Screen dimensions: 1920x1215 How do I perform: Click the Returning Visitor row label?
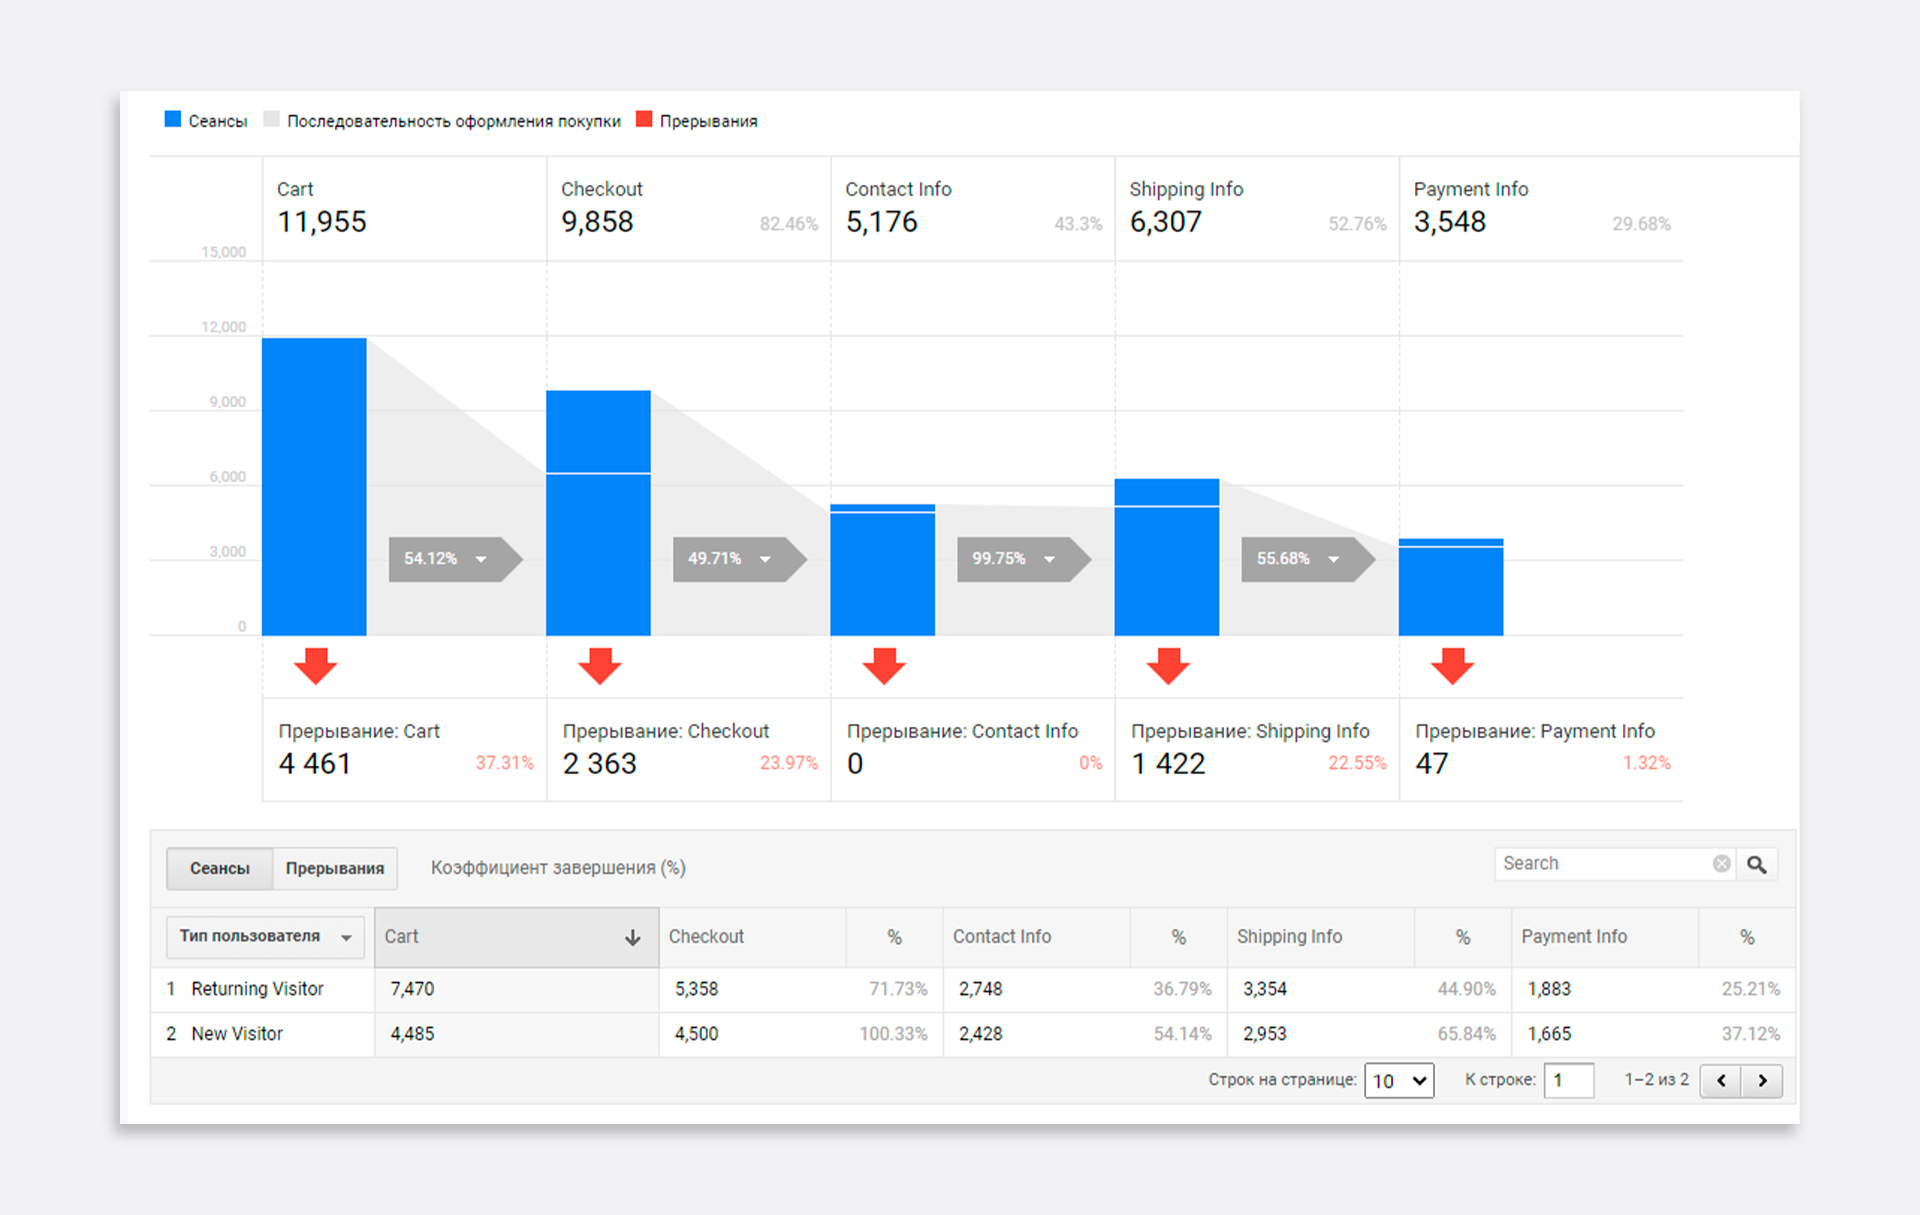pos(257,989)
